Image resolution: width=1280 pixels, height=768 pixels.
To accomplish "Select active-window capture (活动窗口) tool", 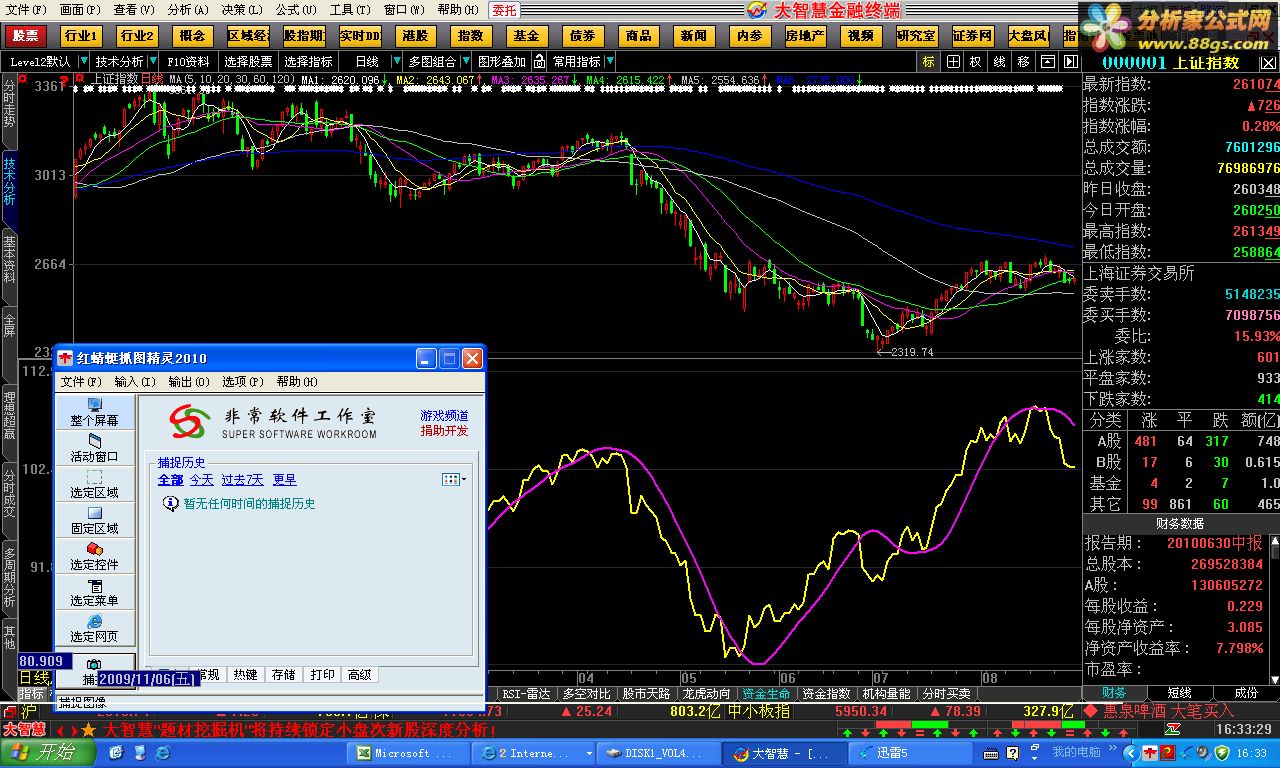I will (94, 448).
